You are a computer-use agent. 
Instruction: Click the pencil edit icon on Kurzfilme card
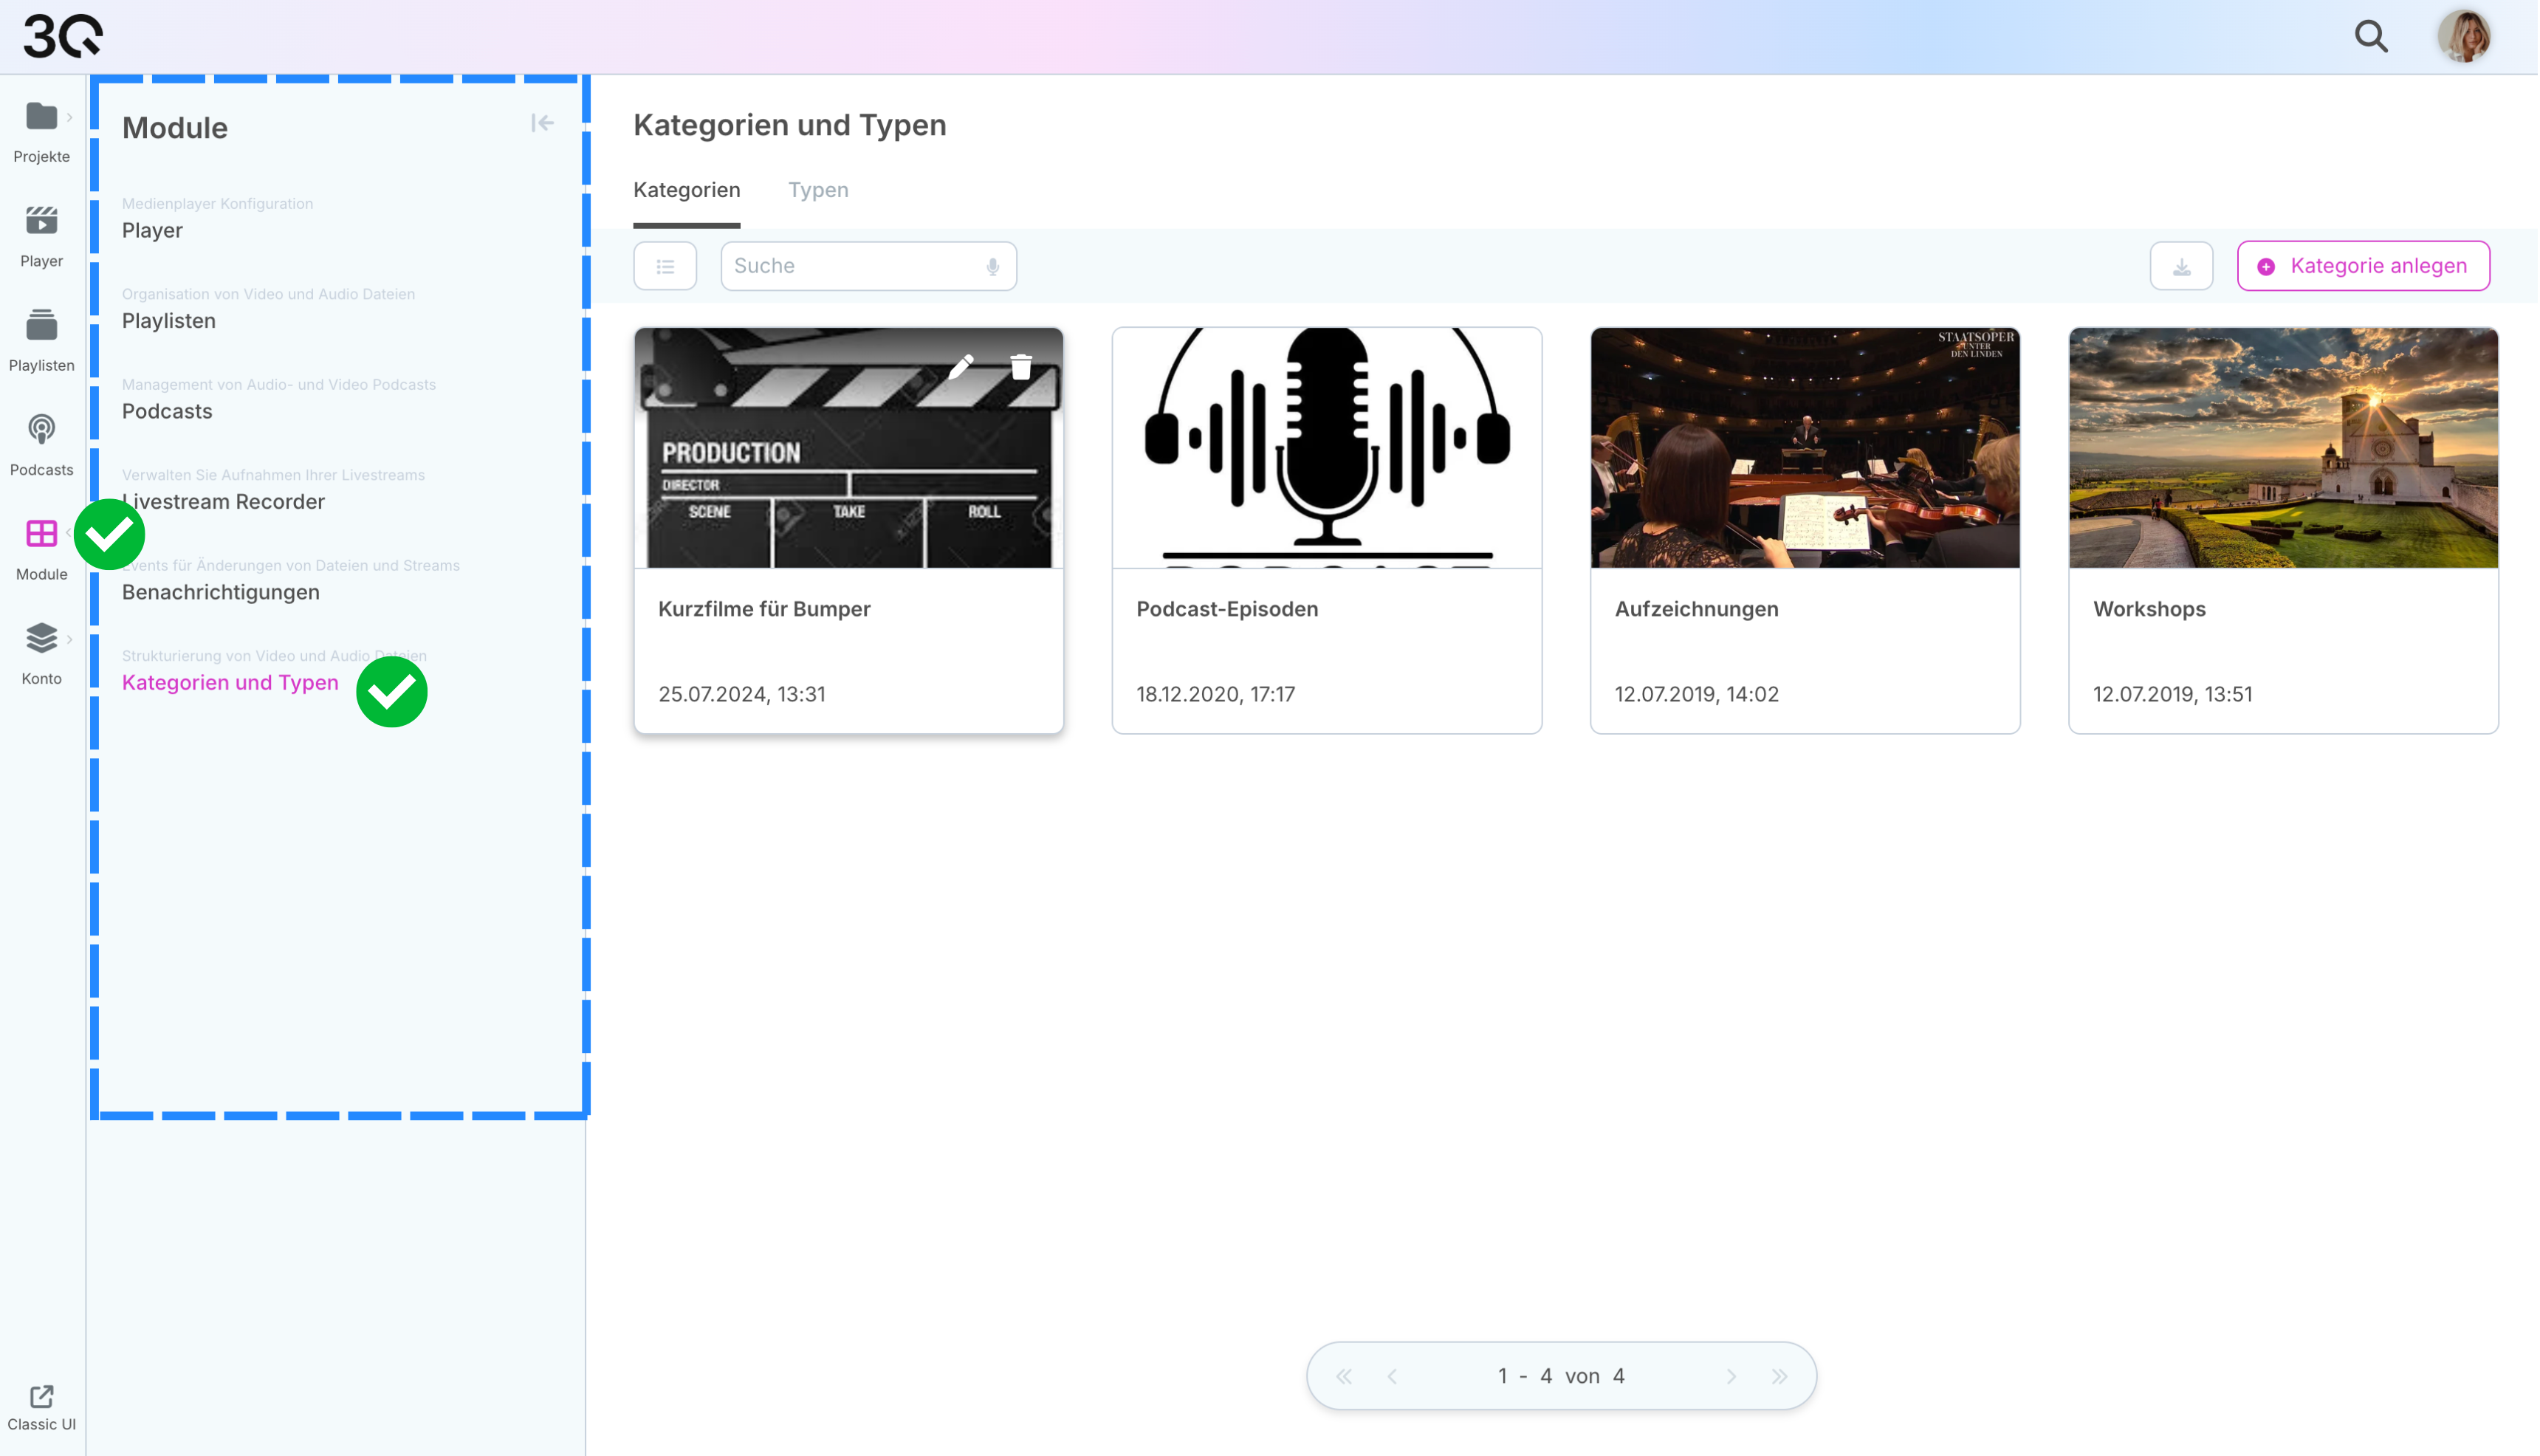pyautogui.click(x=961, y=367)
